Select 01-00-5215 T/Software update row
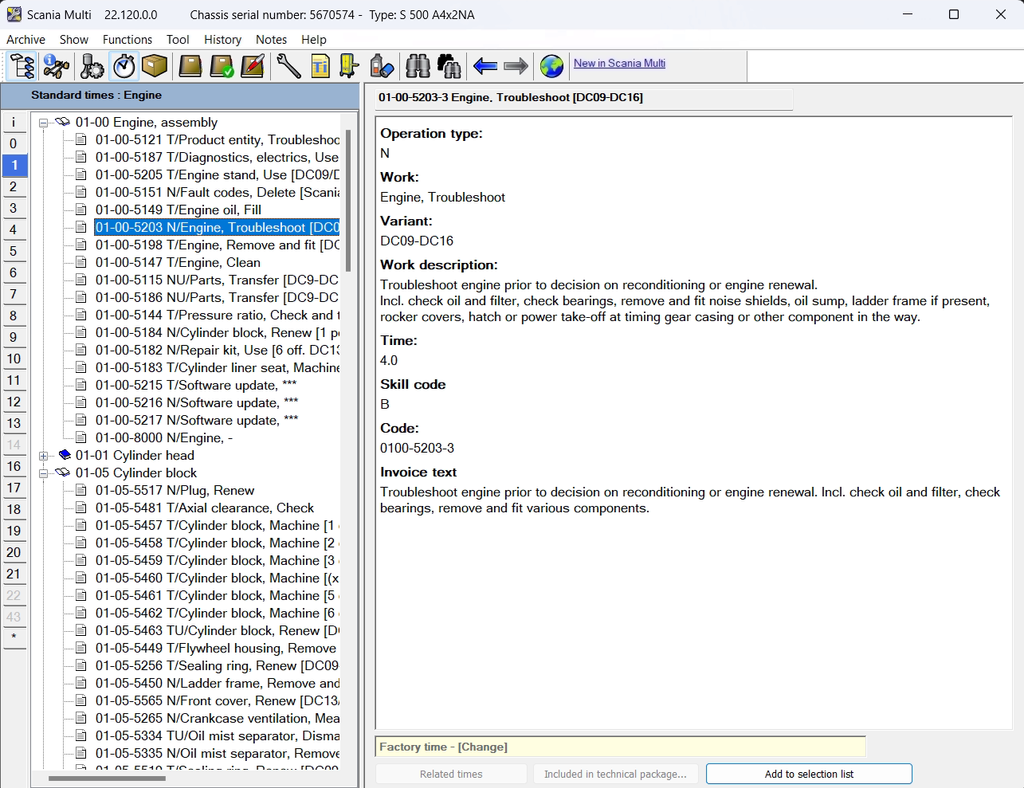The image size is (1024, 788). click(x=196, y=385)
